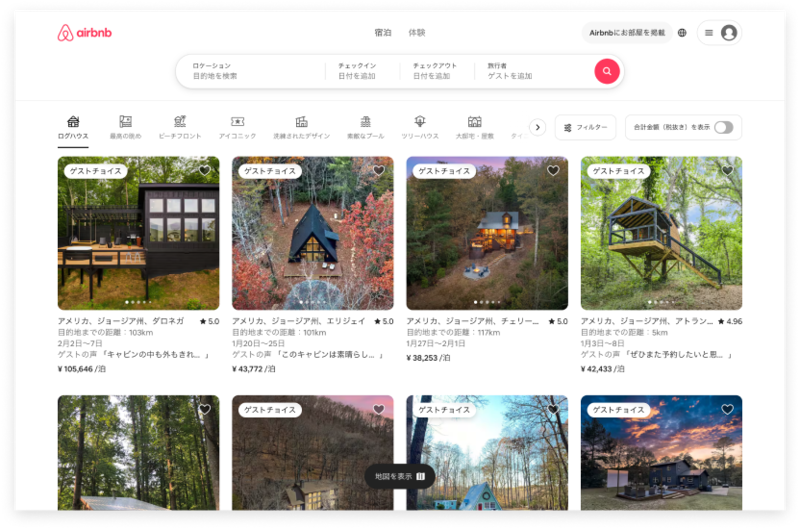Open the globe language selector

[682, 33]
